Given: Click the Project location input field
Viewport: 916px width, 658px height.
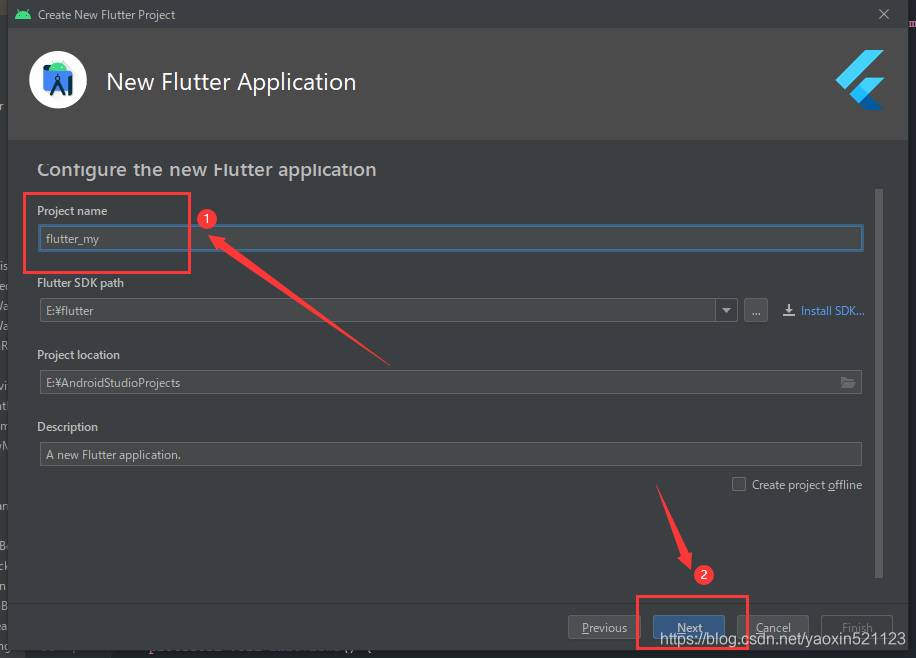Looking at the screenshot, I should coord(450,382).
